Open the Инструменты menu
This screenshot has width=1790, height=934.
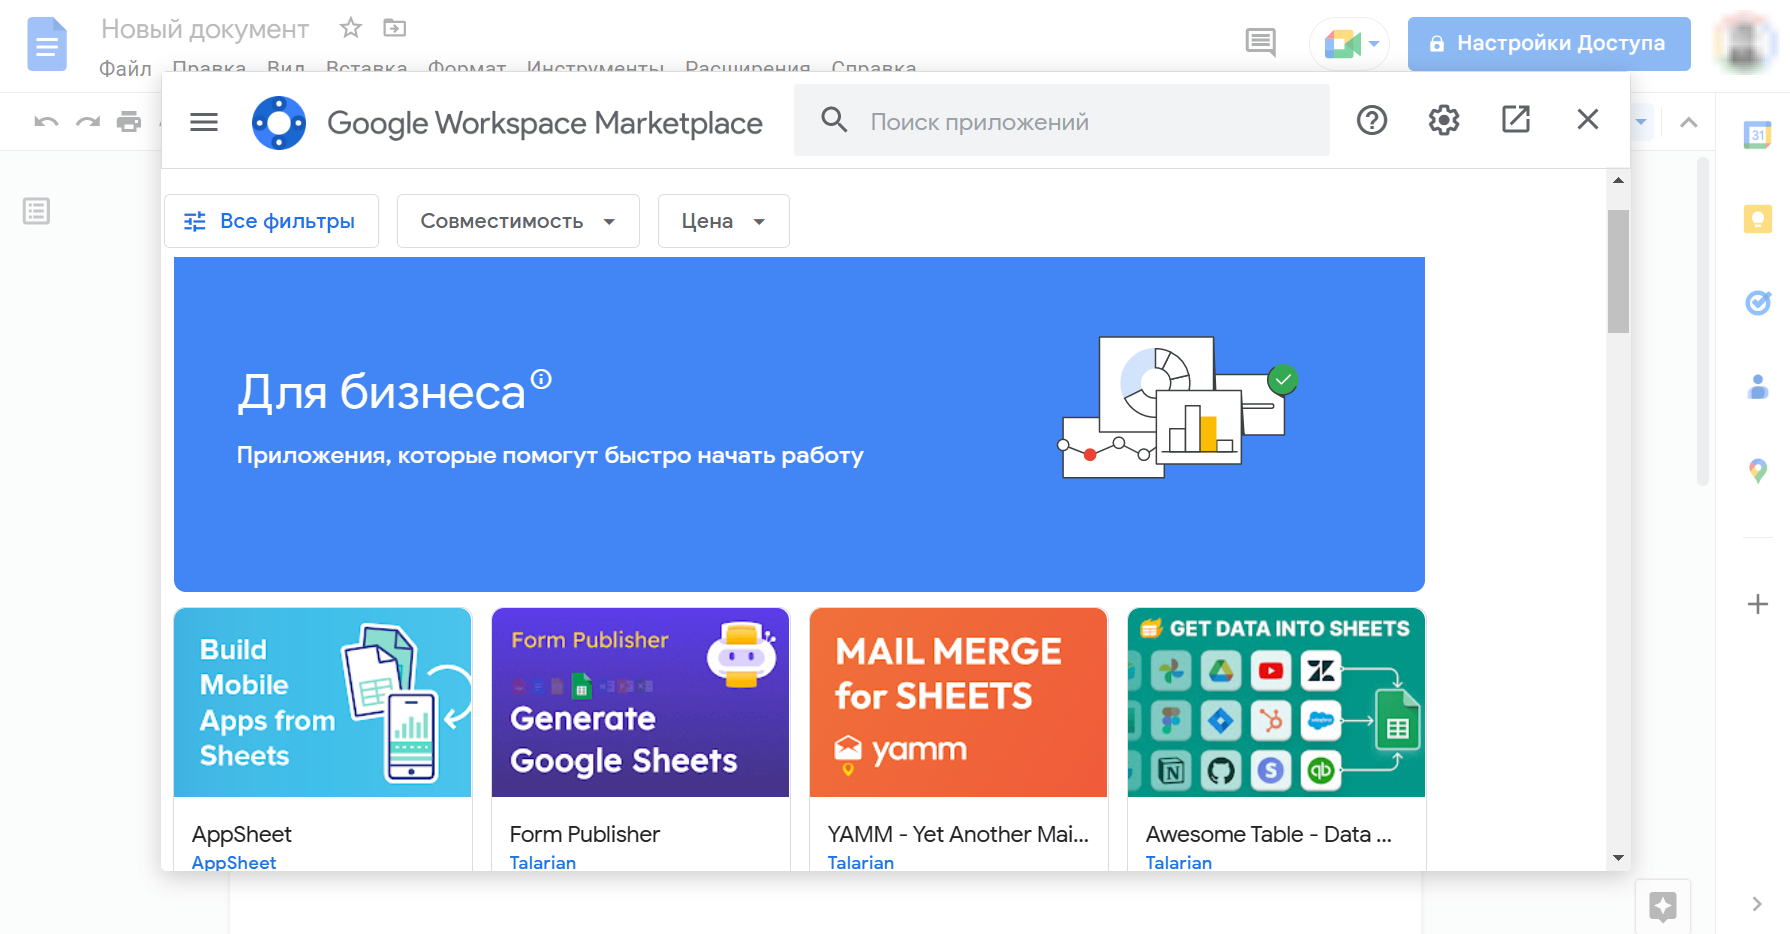(596, 68)
